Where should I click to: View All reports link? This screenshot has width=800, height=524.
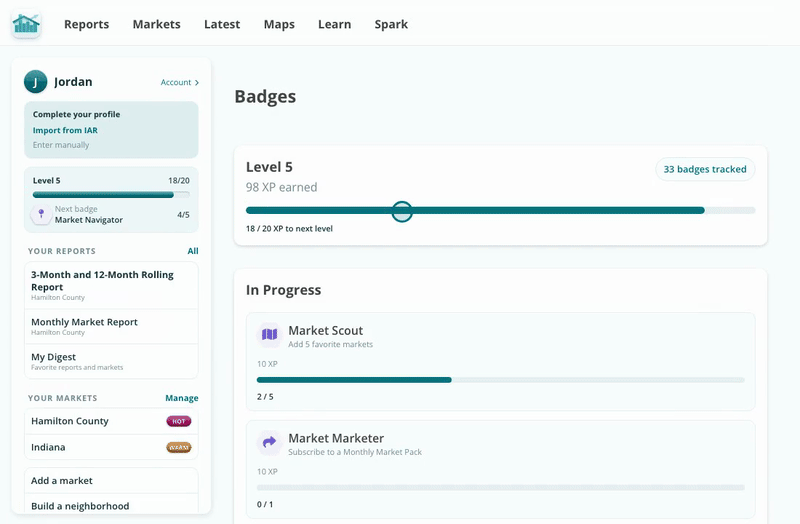(x=193, y=251)
